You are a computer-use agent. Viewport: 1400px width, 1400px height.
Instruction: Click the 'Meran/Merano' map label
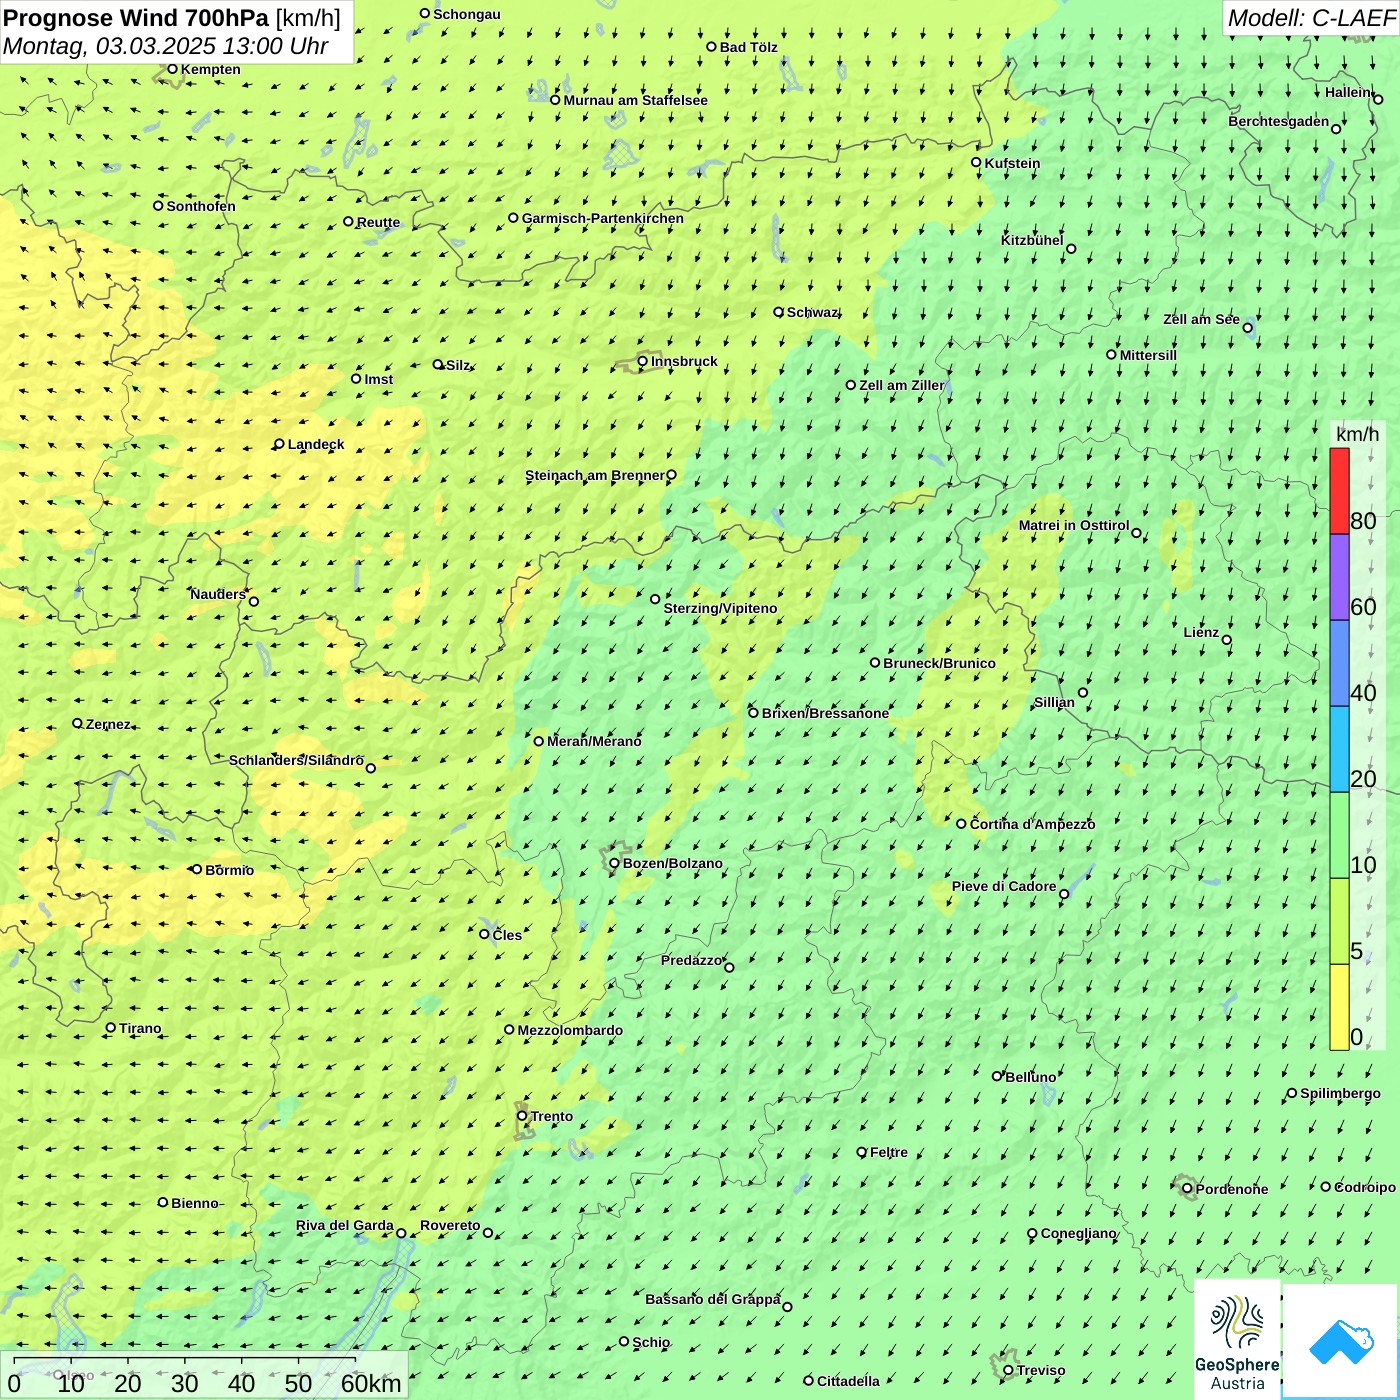click(594, 741)
